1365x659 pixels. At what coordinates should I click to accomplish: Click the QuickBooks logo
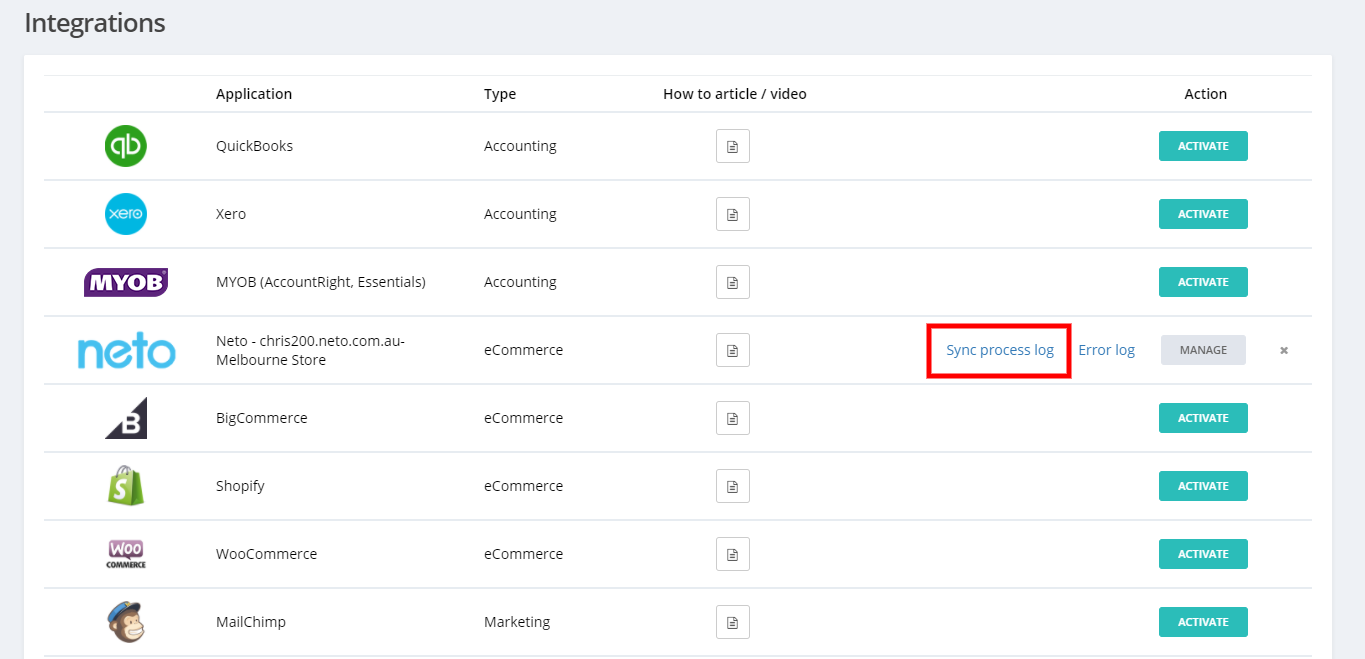tap(126, 146)
